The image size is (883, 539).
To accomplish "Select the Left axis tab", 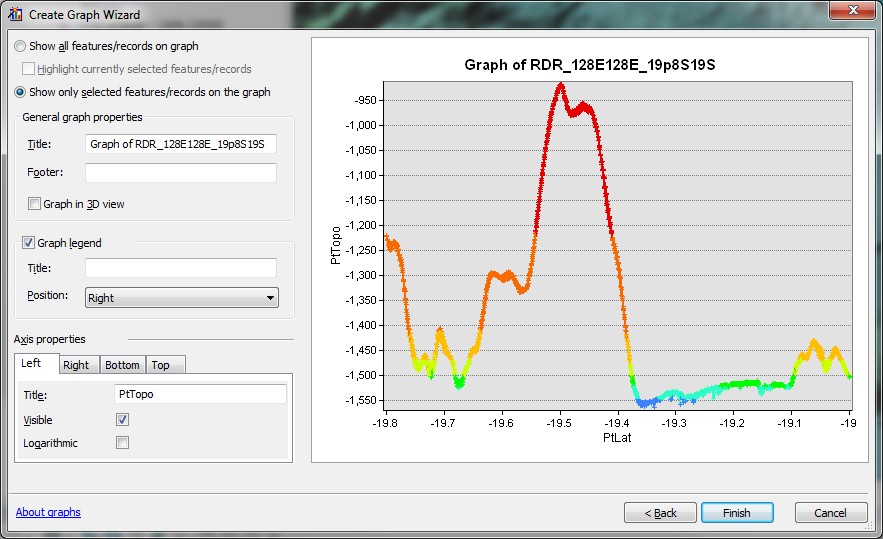I will click(x=37, y=363).
